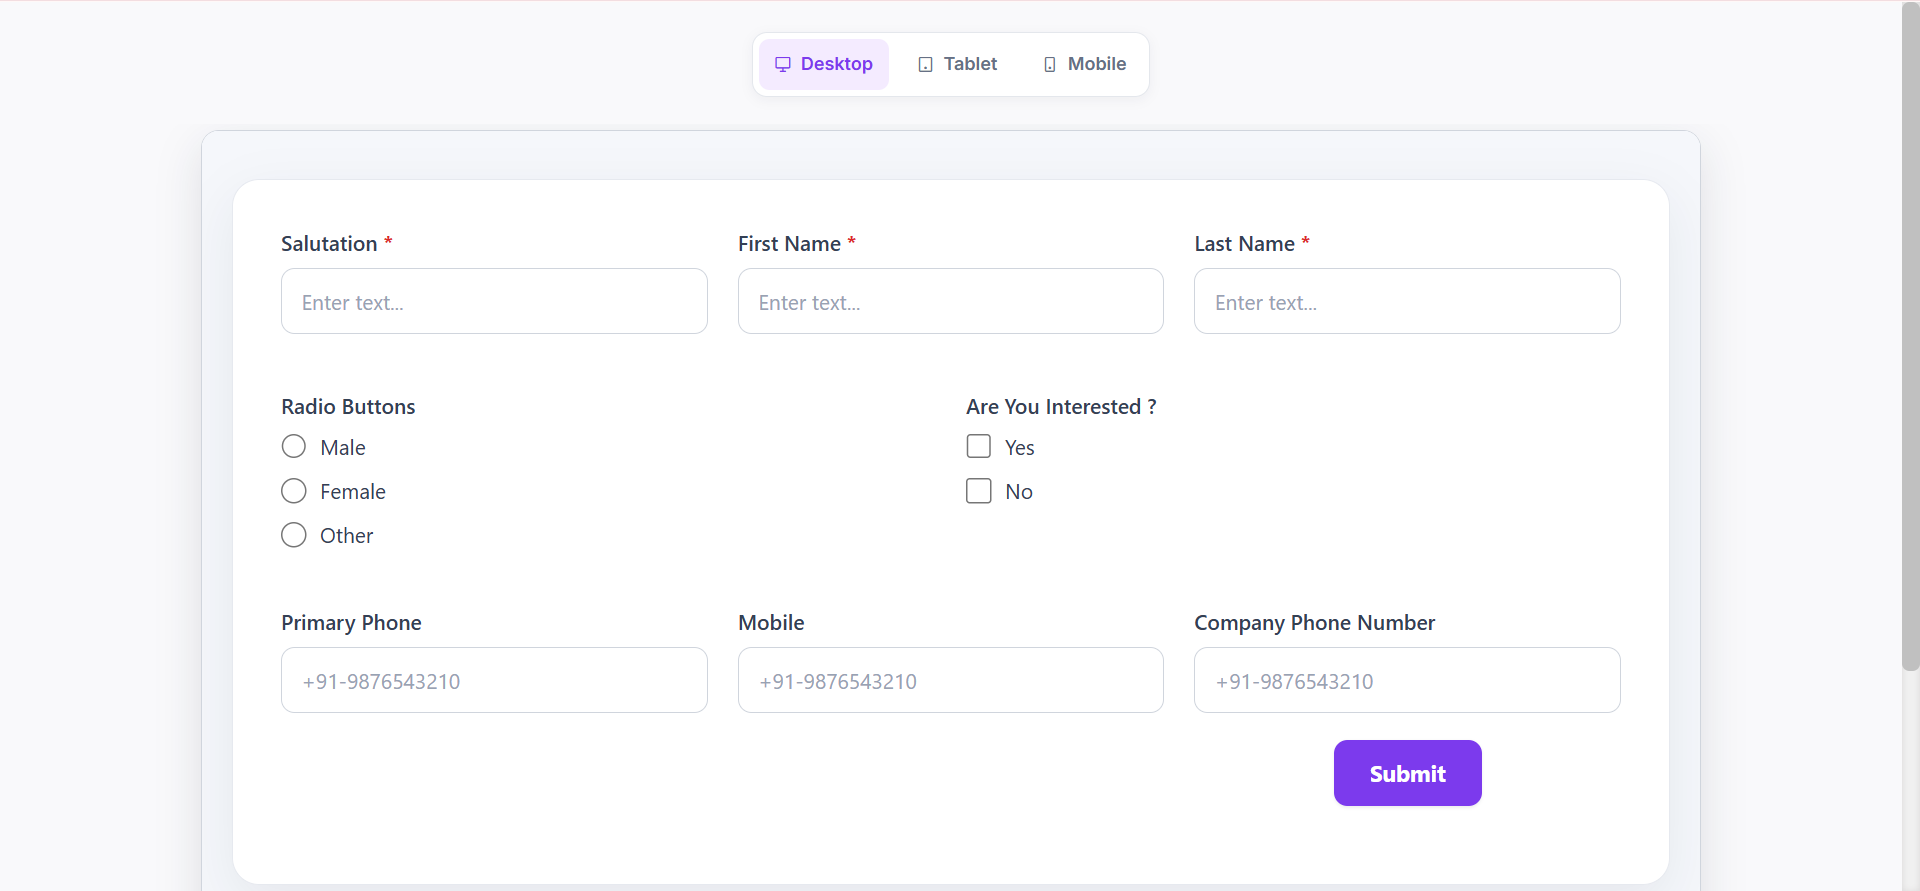The image size is (1920, 891).
Task: Focus the Company Phone Number field
Action: pyautogui.click(x=1407, y=680)
